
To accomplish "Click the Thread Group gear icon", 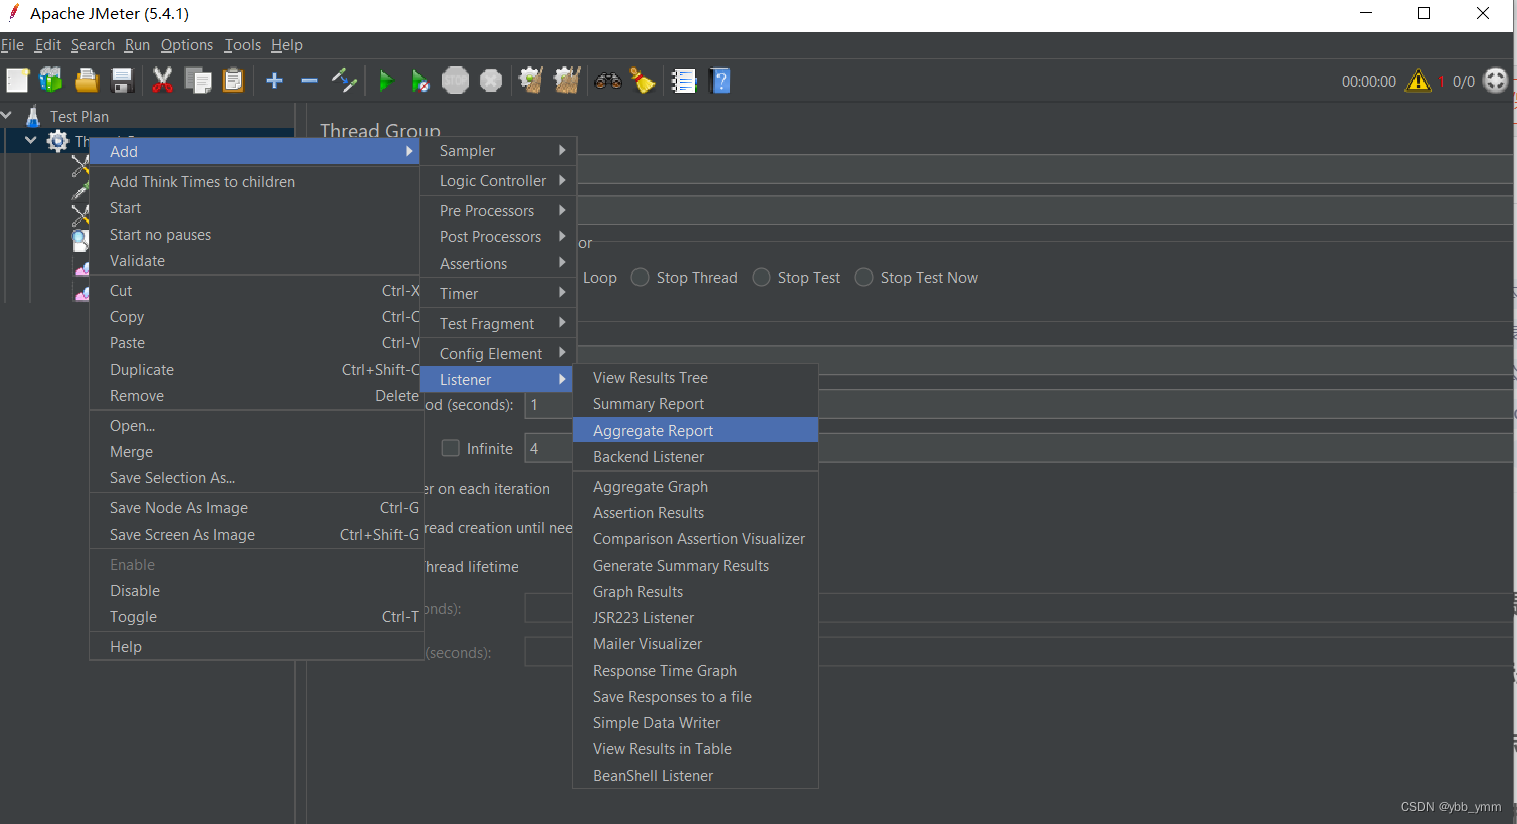I will pos(58,141).
